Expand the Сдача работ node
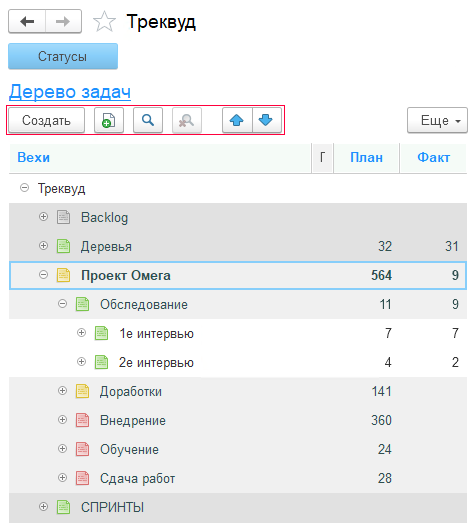Image resolution: width=475 pixels, height=526 pixels. [62, 477]
